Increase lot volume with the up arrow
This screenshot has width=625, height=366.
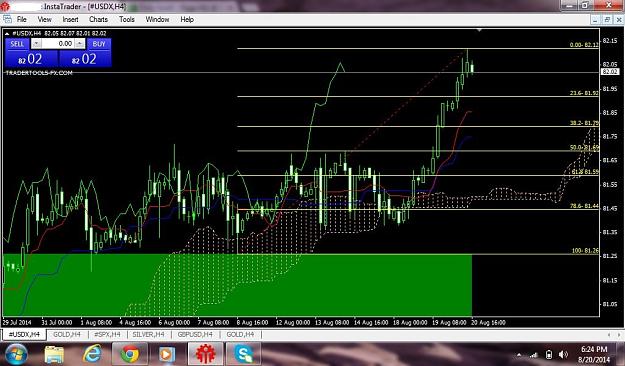(x=80, y=44)
